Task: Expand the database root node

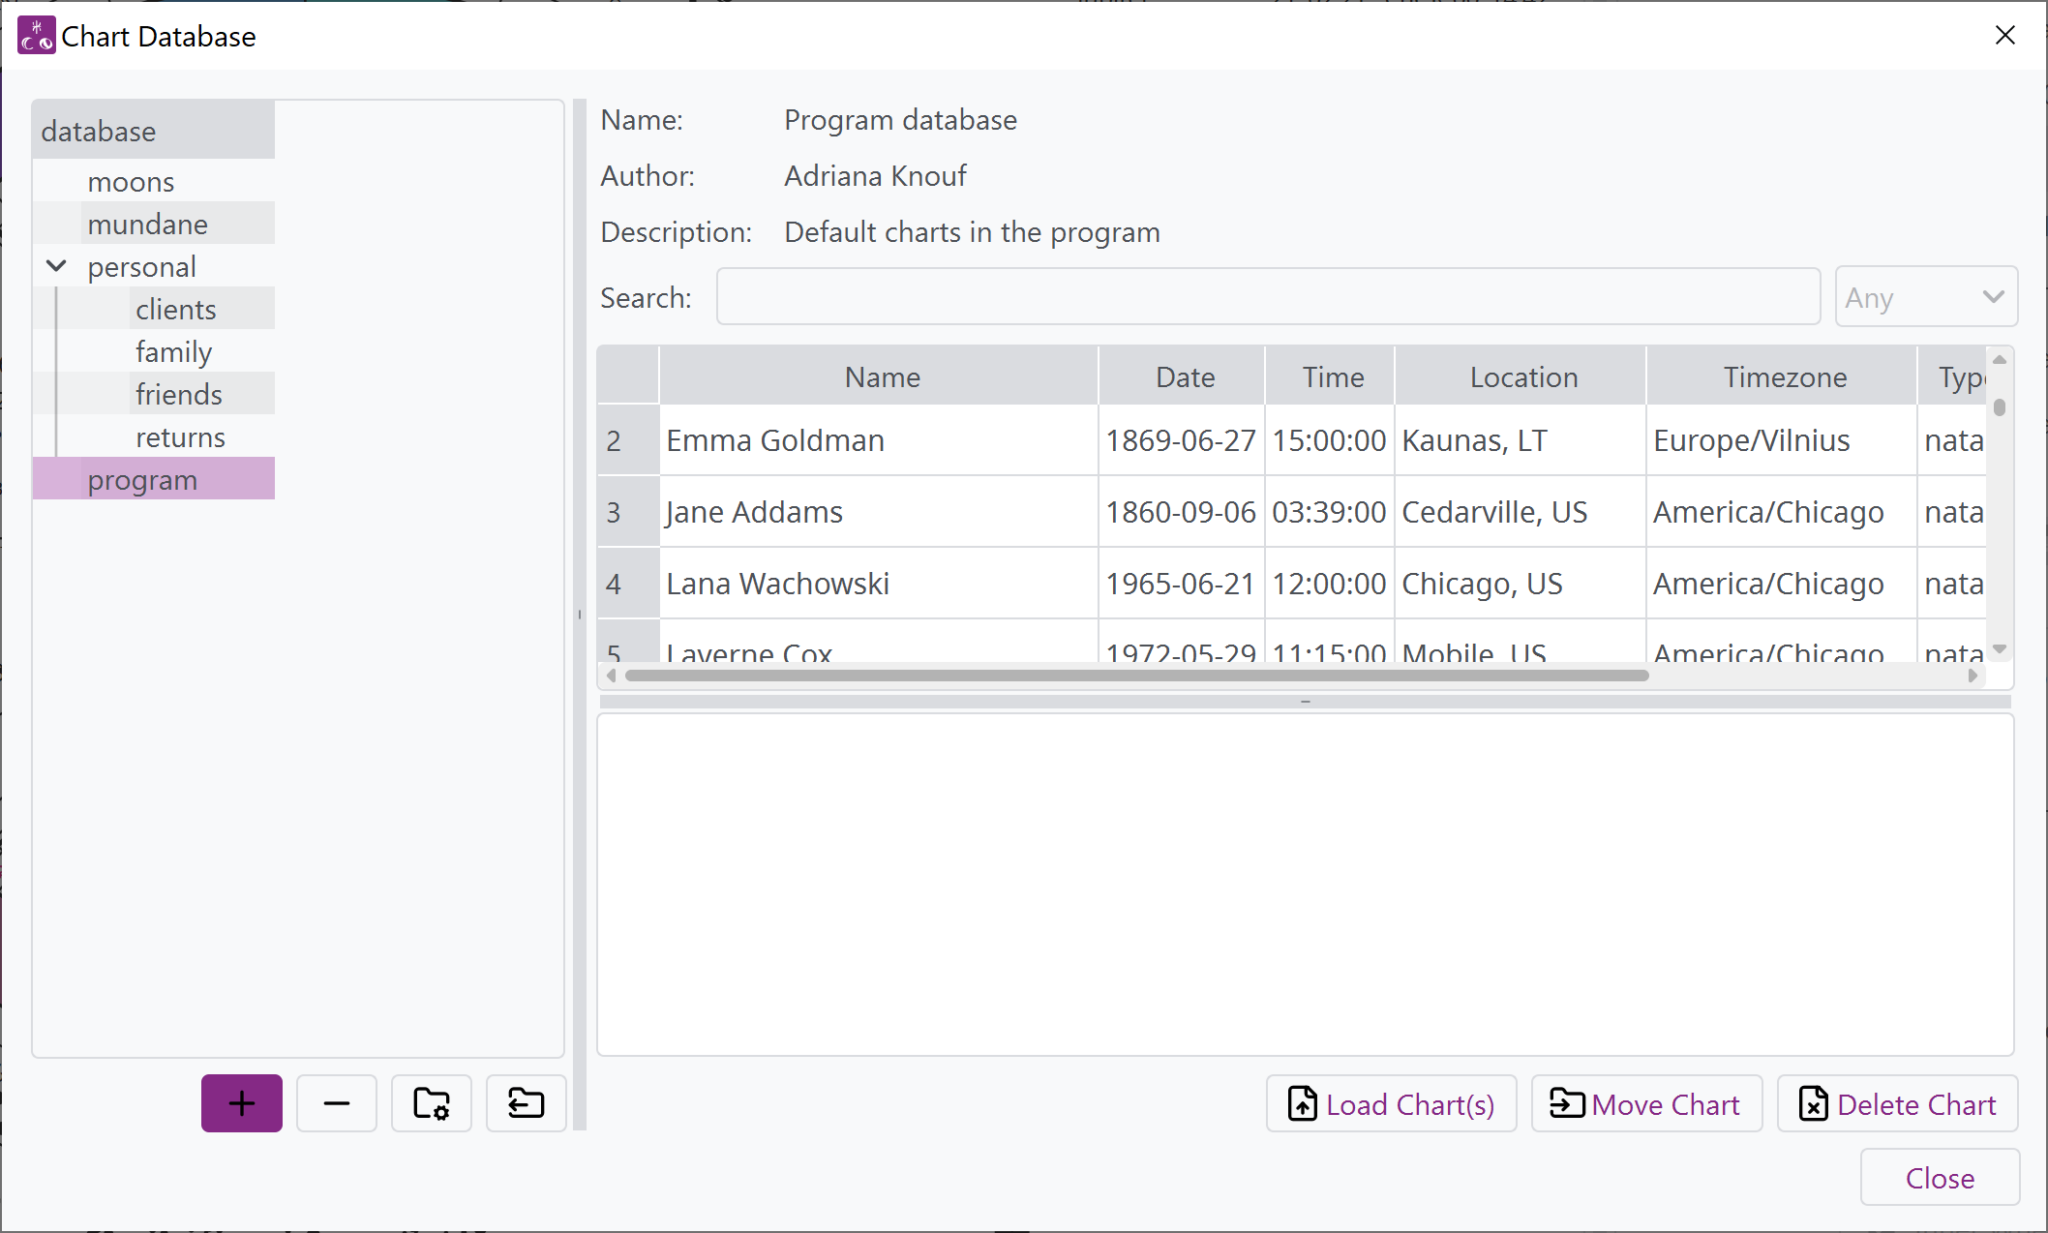Action: click(98, 130)
